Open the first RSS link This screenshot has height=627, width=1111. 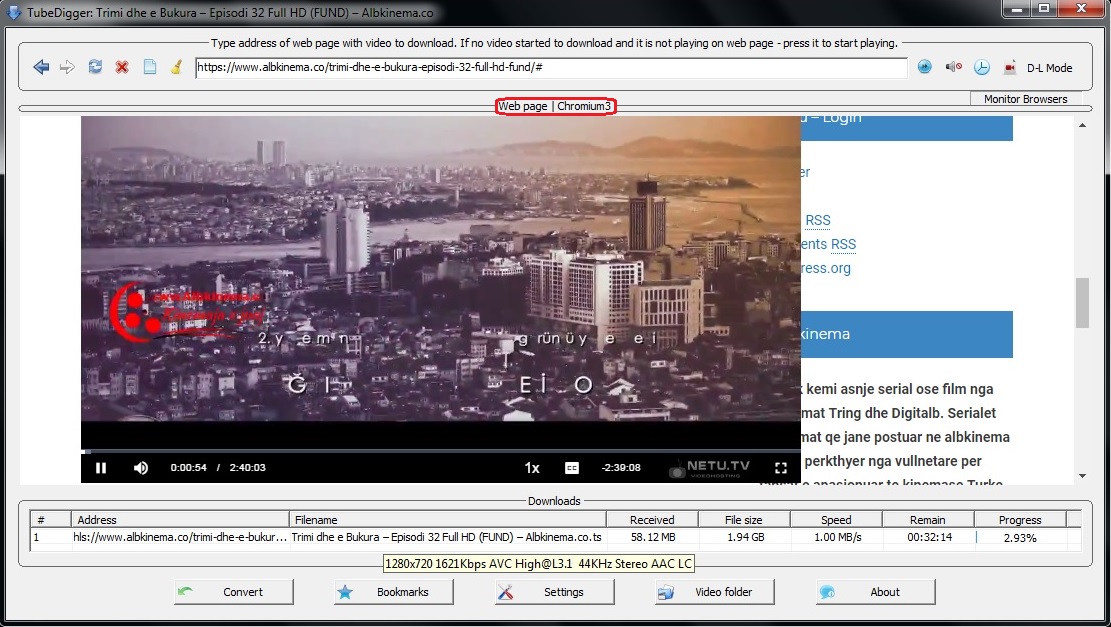tap(818, 220)
